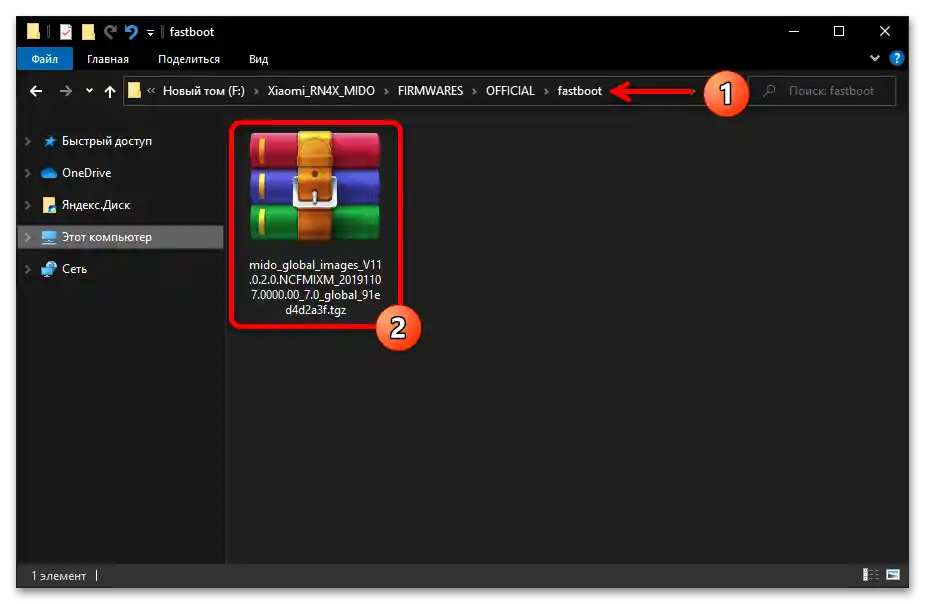
Task: Expand the Этот компьютер tree node
Action: pyautogui.click(x=27, y=237)
